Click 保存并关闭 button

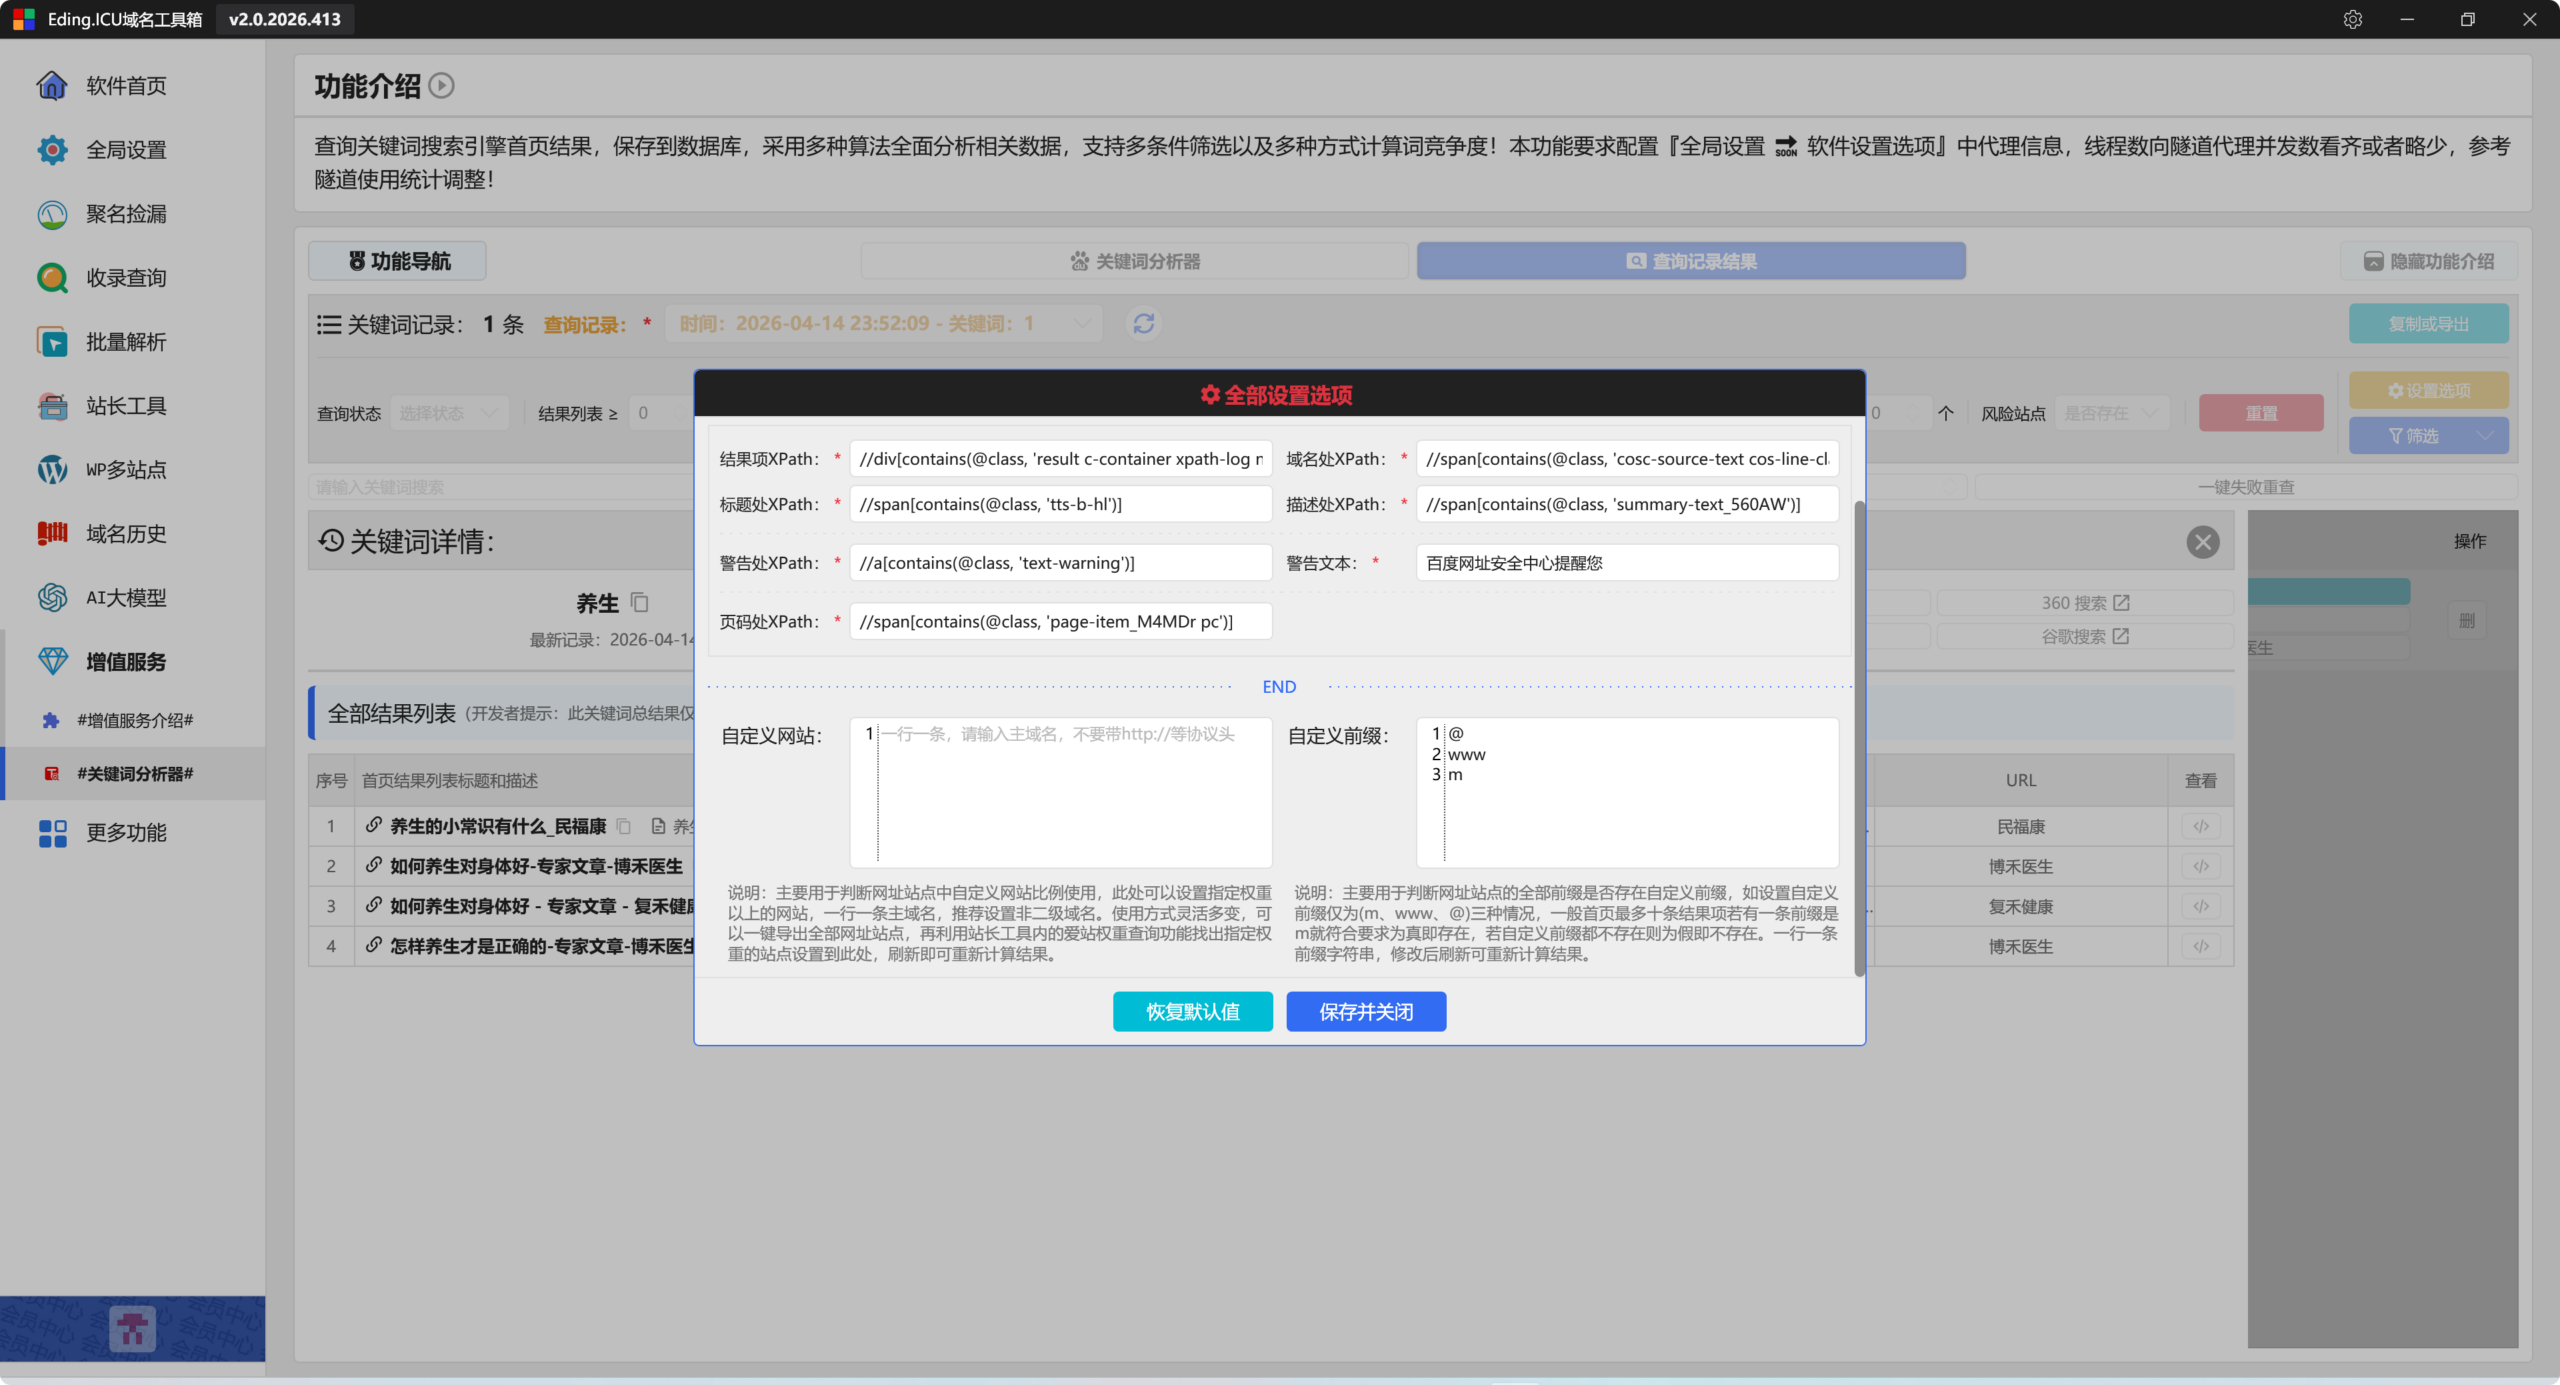click(1365, 1011)
